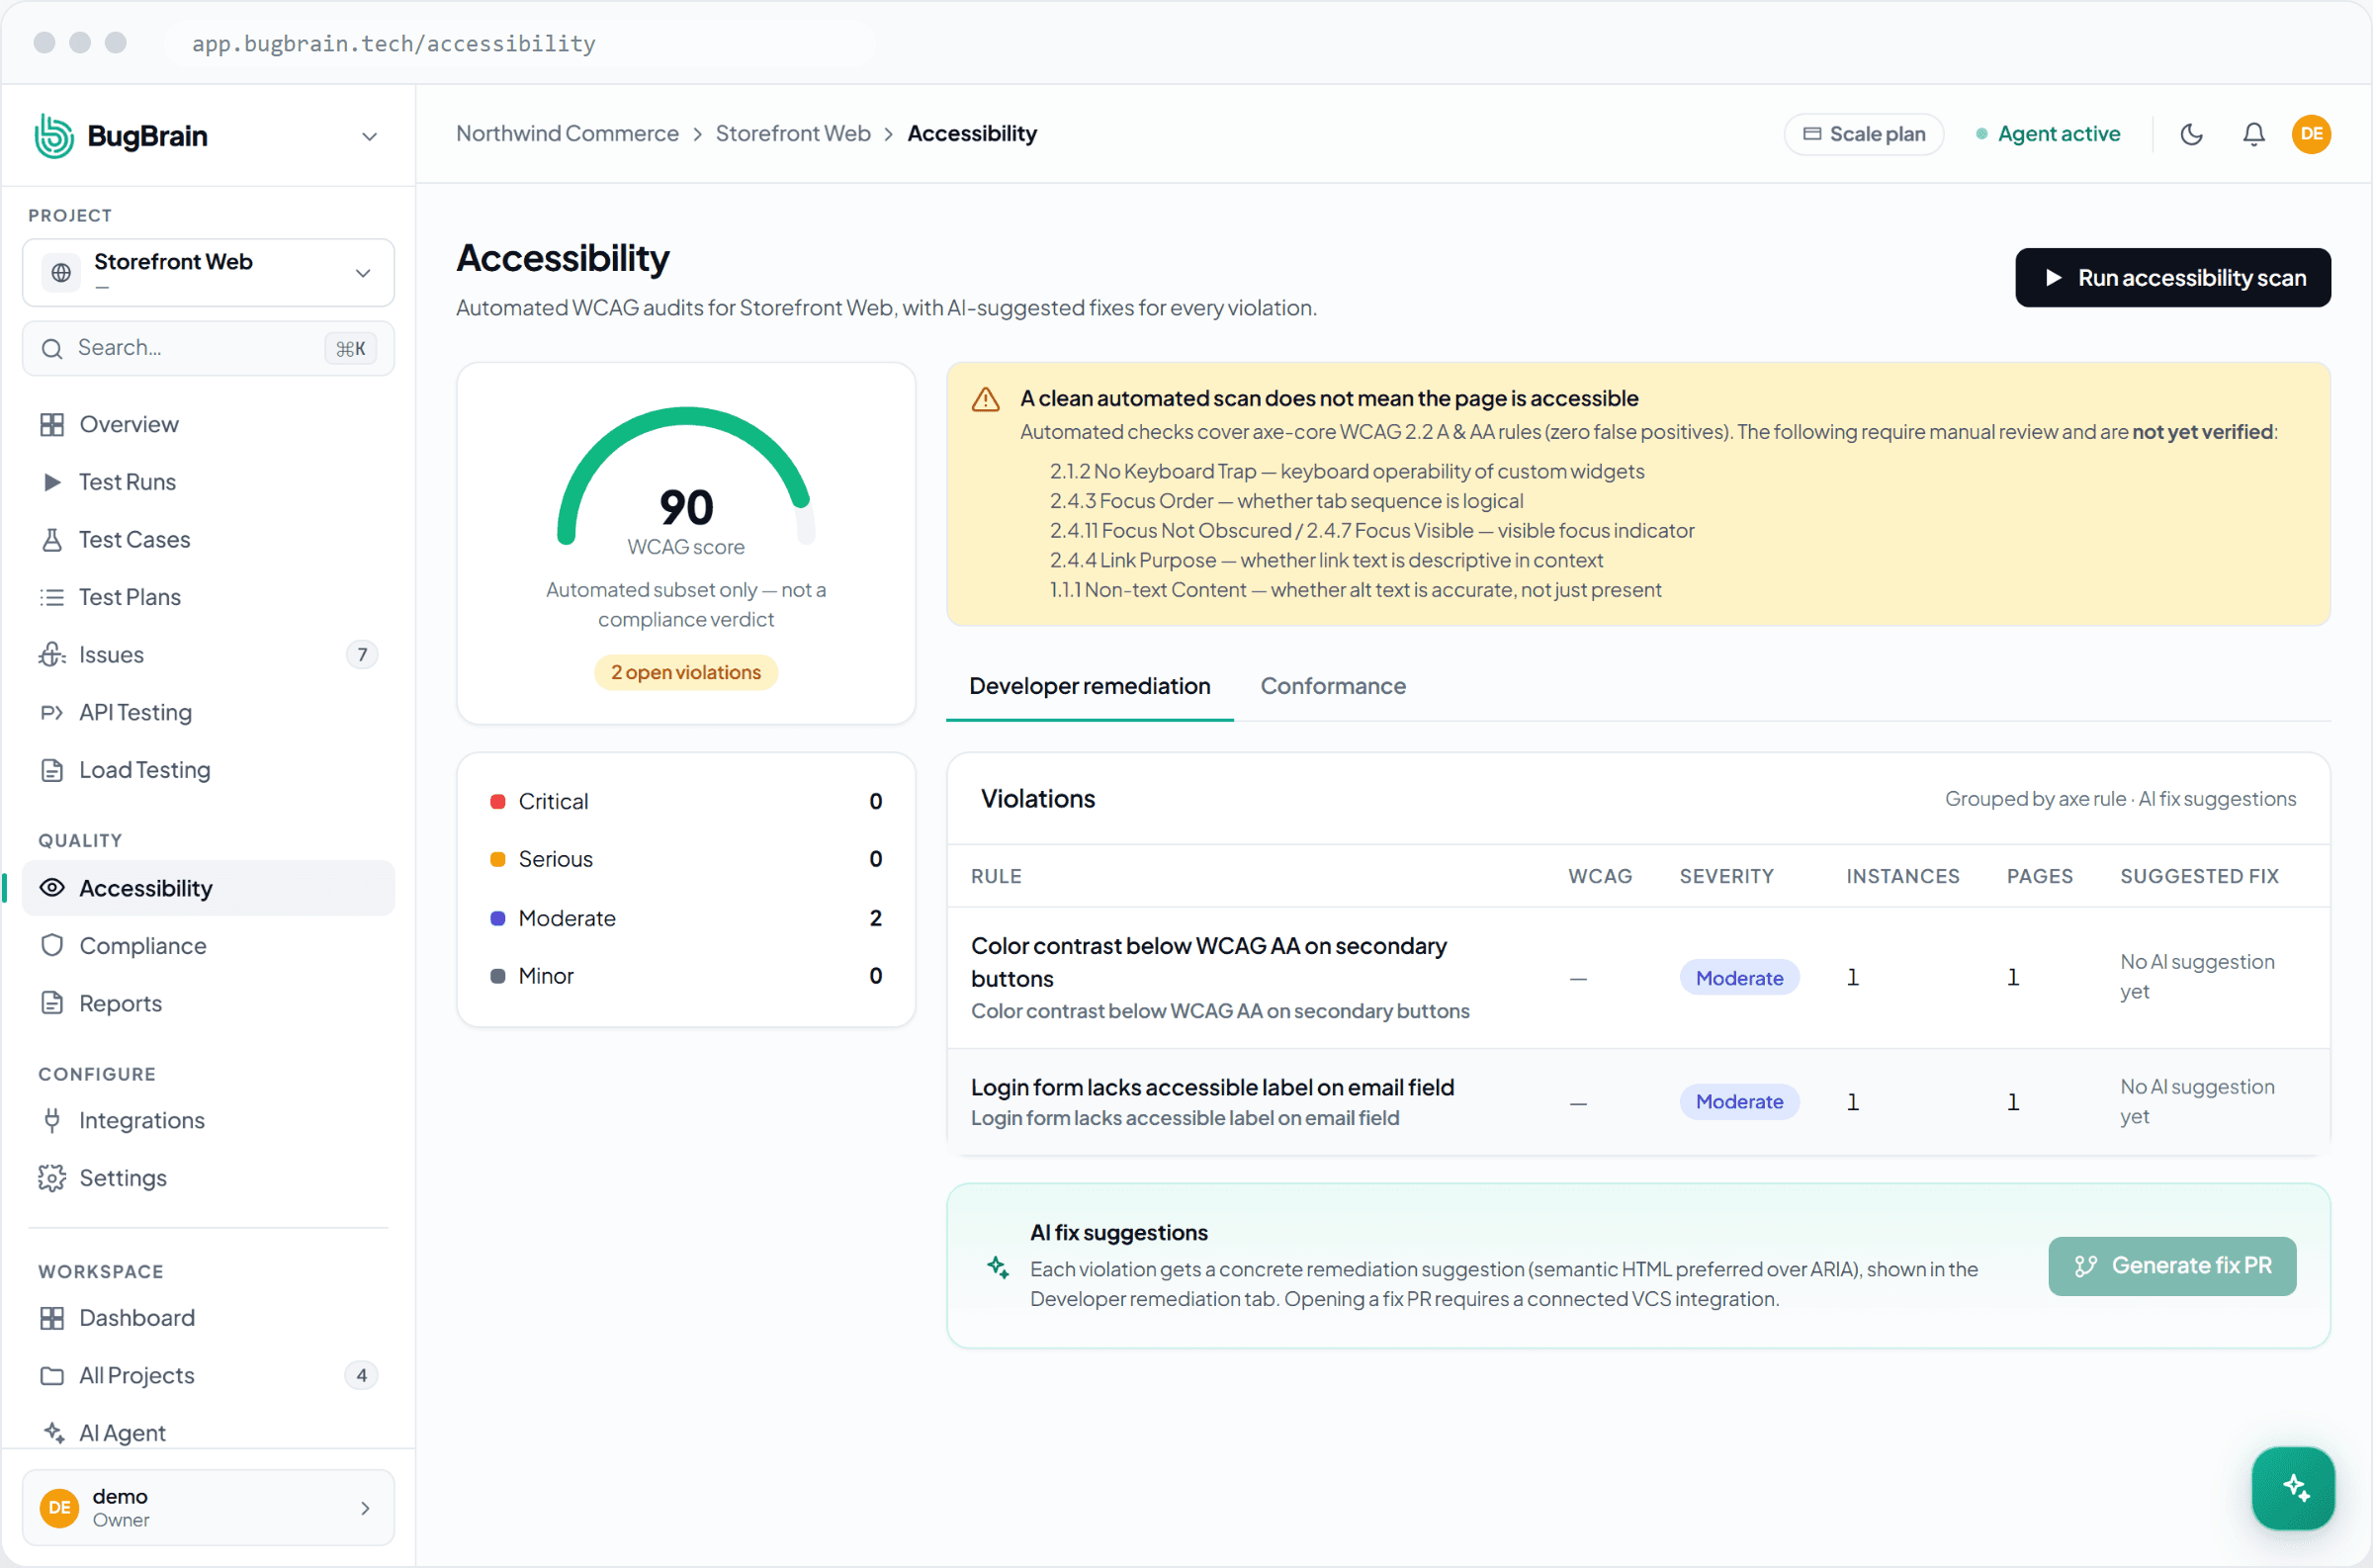Open the DE user avatar menu in header
This screenshot has height=1568, width=2373.
coord(2312,134)
